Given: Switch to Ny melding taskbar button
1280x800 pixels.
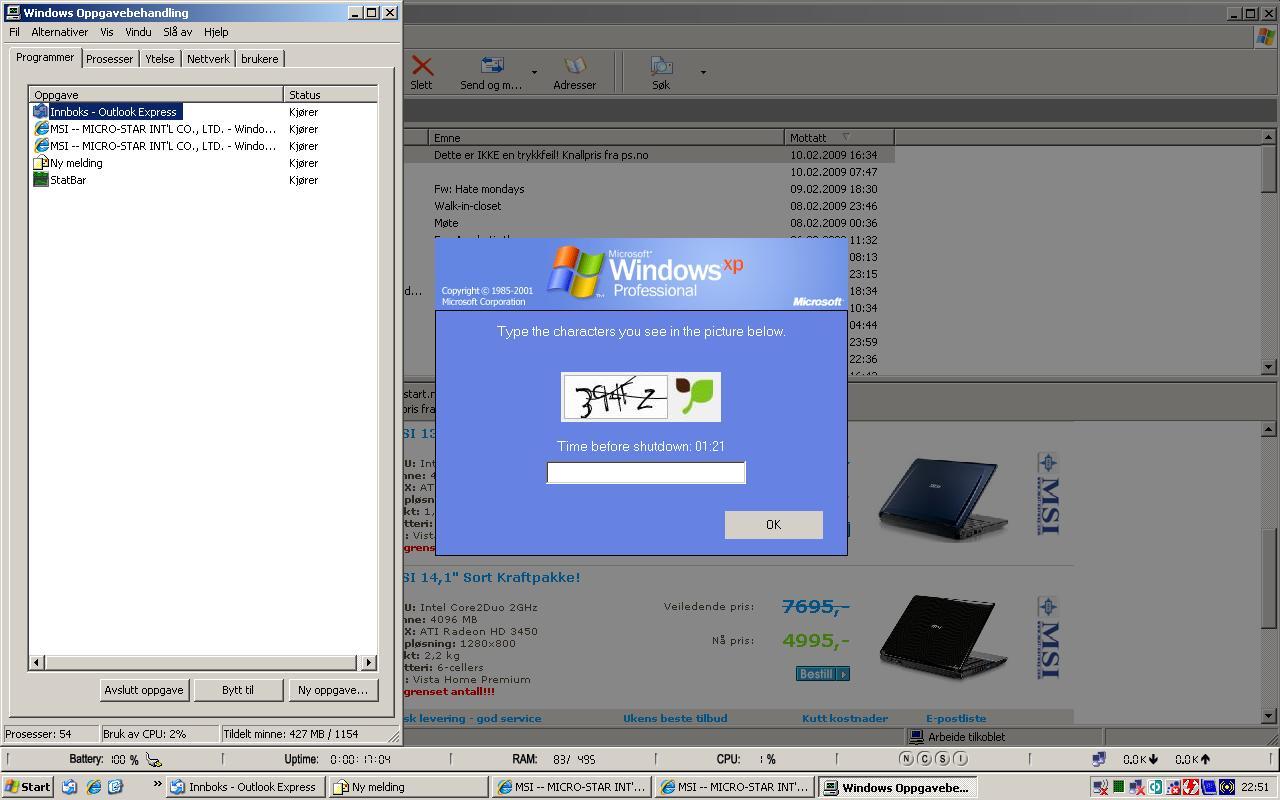Looking at the screenshot, I should [x=409, y=787].
